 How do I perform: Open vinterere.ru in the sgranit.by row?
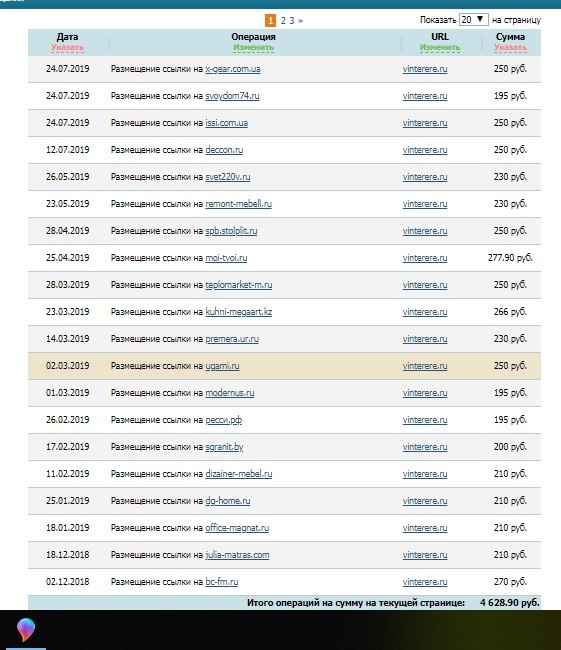425,447
